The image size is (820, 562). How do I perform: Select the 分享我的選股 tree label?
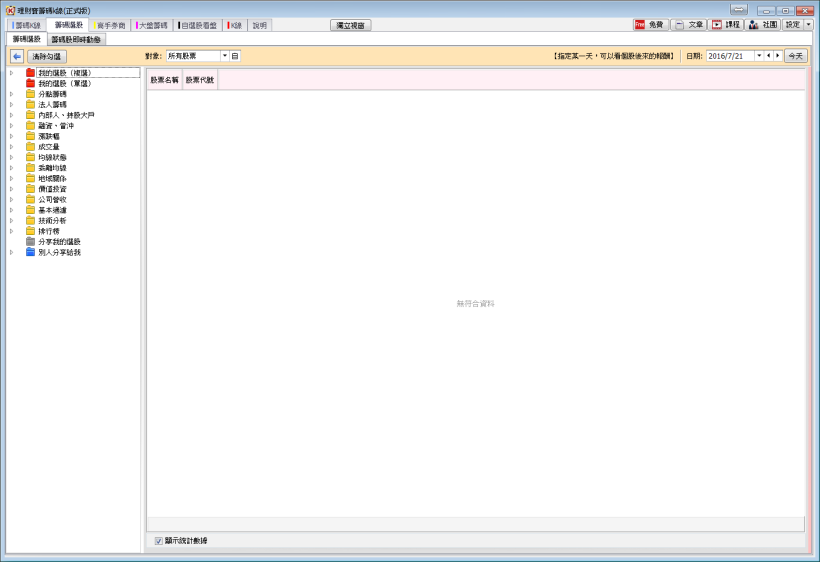[60, 242]
